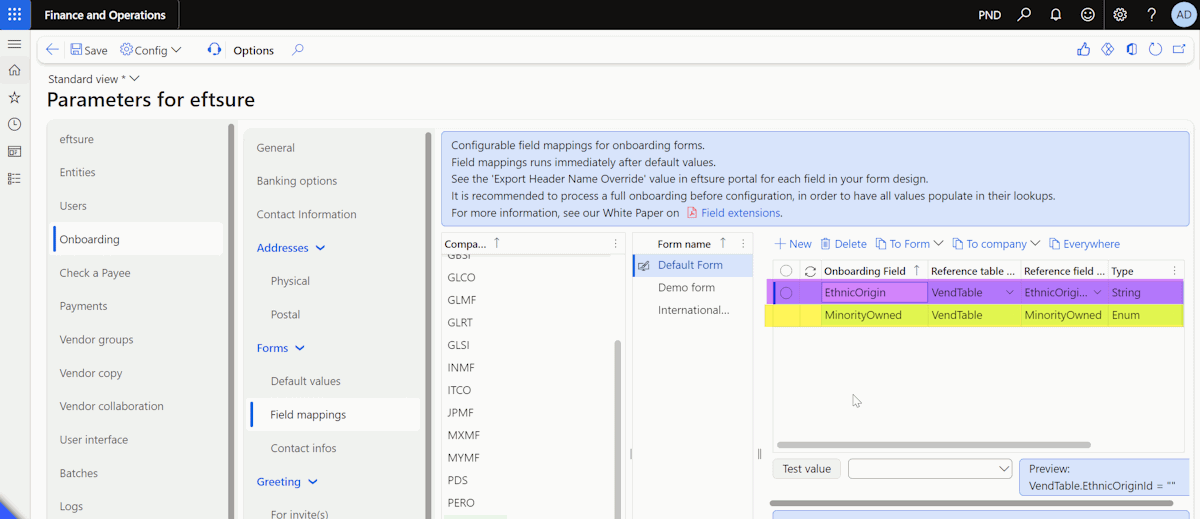The width and height of the screenshot is (1200, 519).
Task: Open Favorites star in sidebar
Action: tap(14, 97)
